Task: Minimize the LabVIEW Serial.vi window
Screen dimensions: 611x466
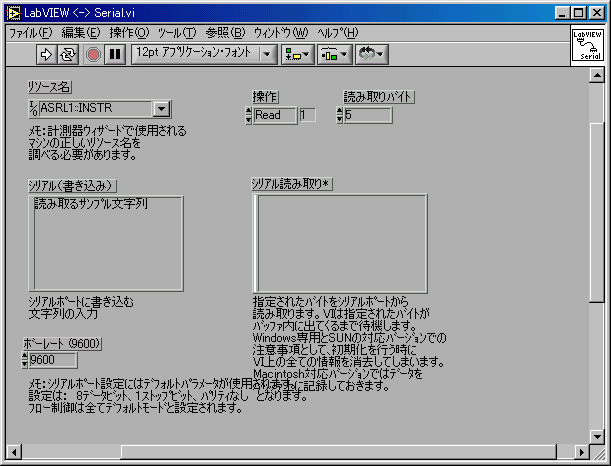Action: click(562, 13)
